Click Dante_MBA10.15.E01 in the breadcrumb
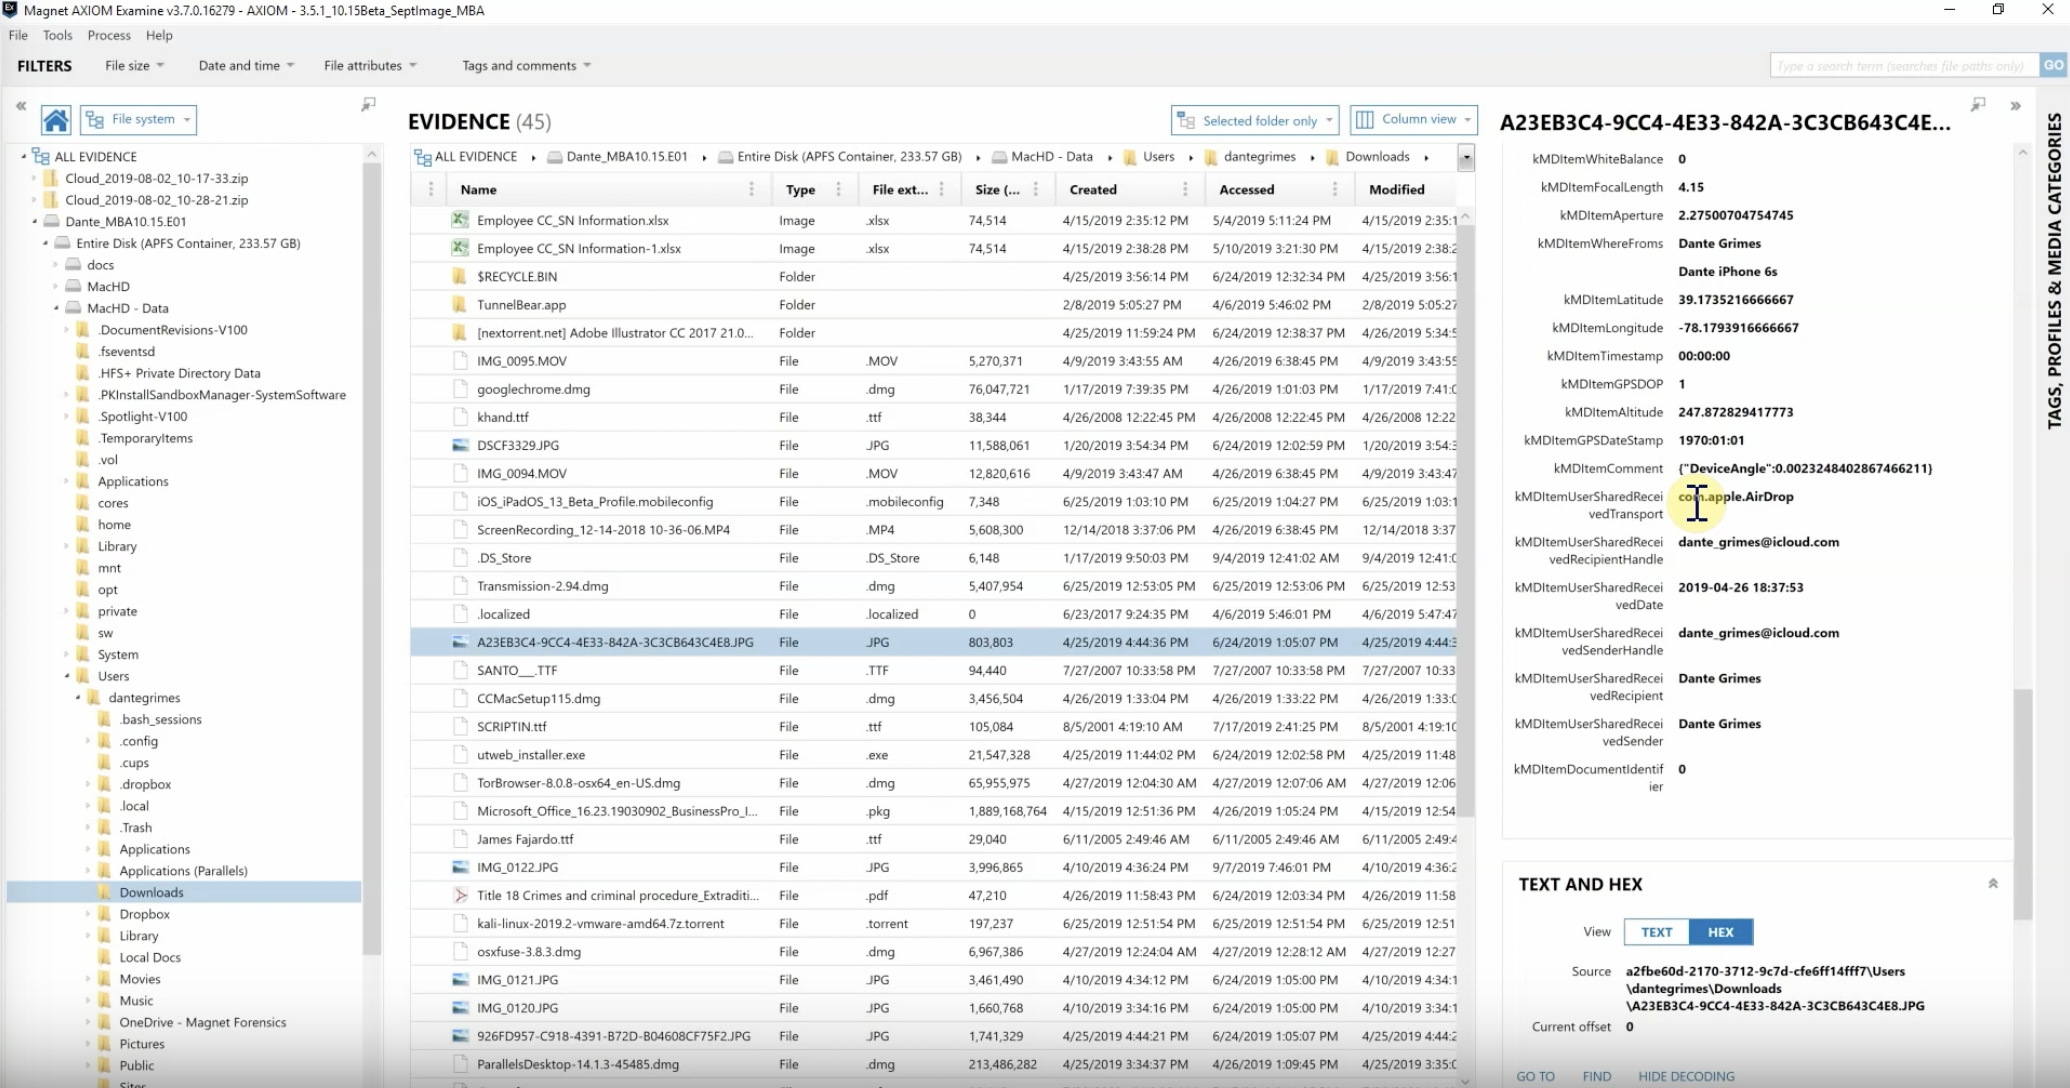The width and height of the screenshot is (2070, 1088). click(x=626, y=157)
